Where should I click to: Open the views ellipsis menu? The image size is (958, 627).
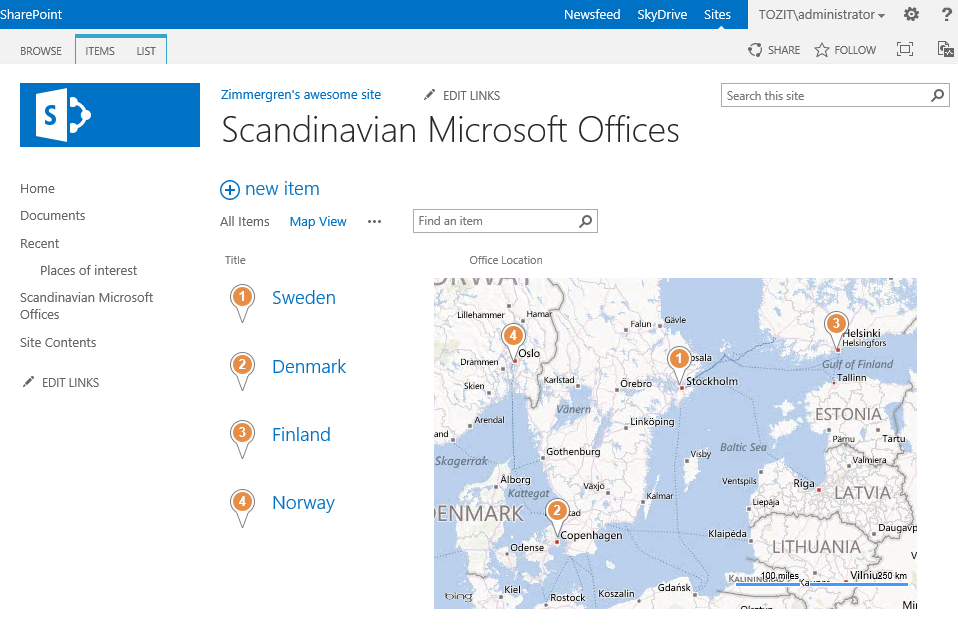pyautogui.click(x=375, y=222)
